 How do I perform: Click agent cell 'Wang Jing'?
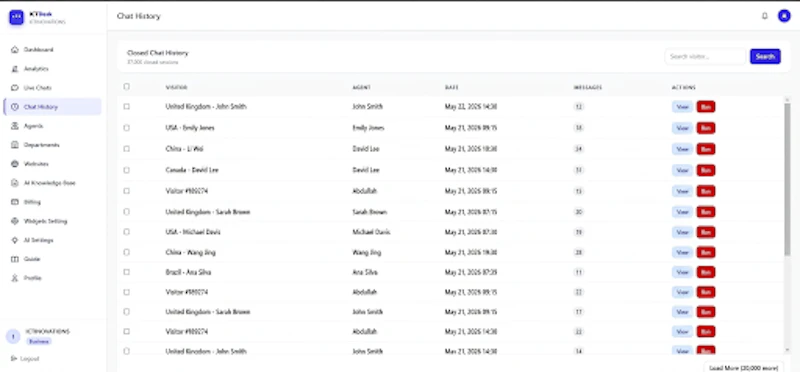[366, 252]
